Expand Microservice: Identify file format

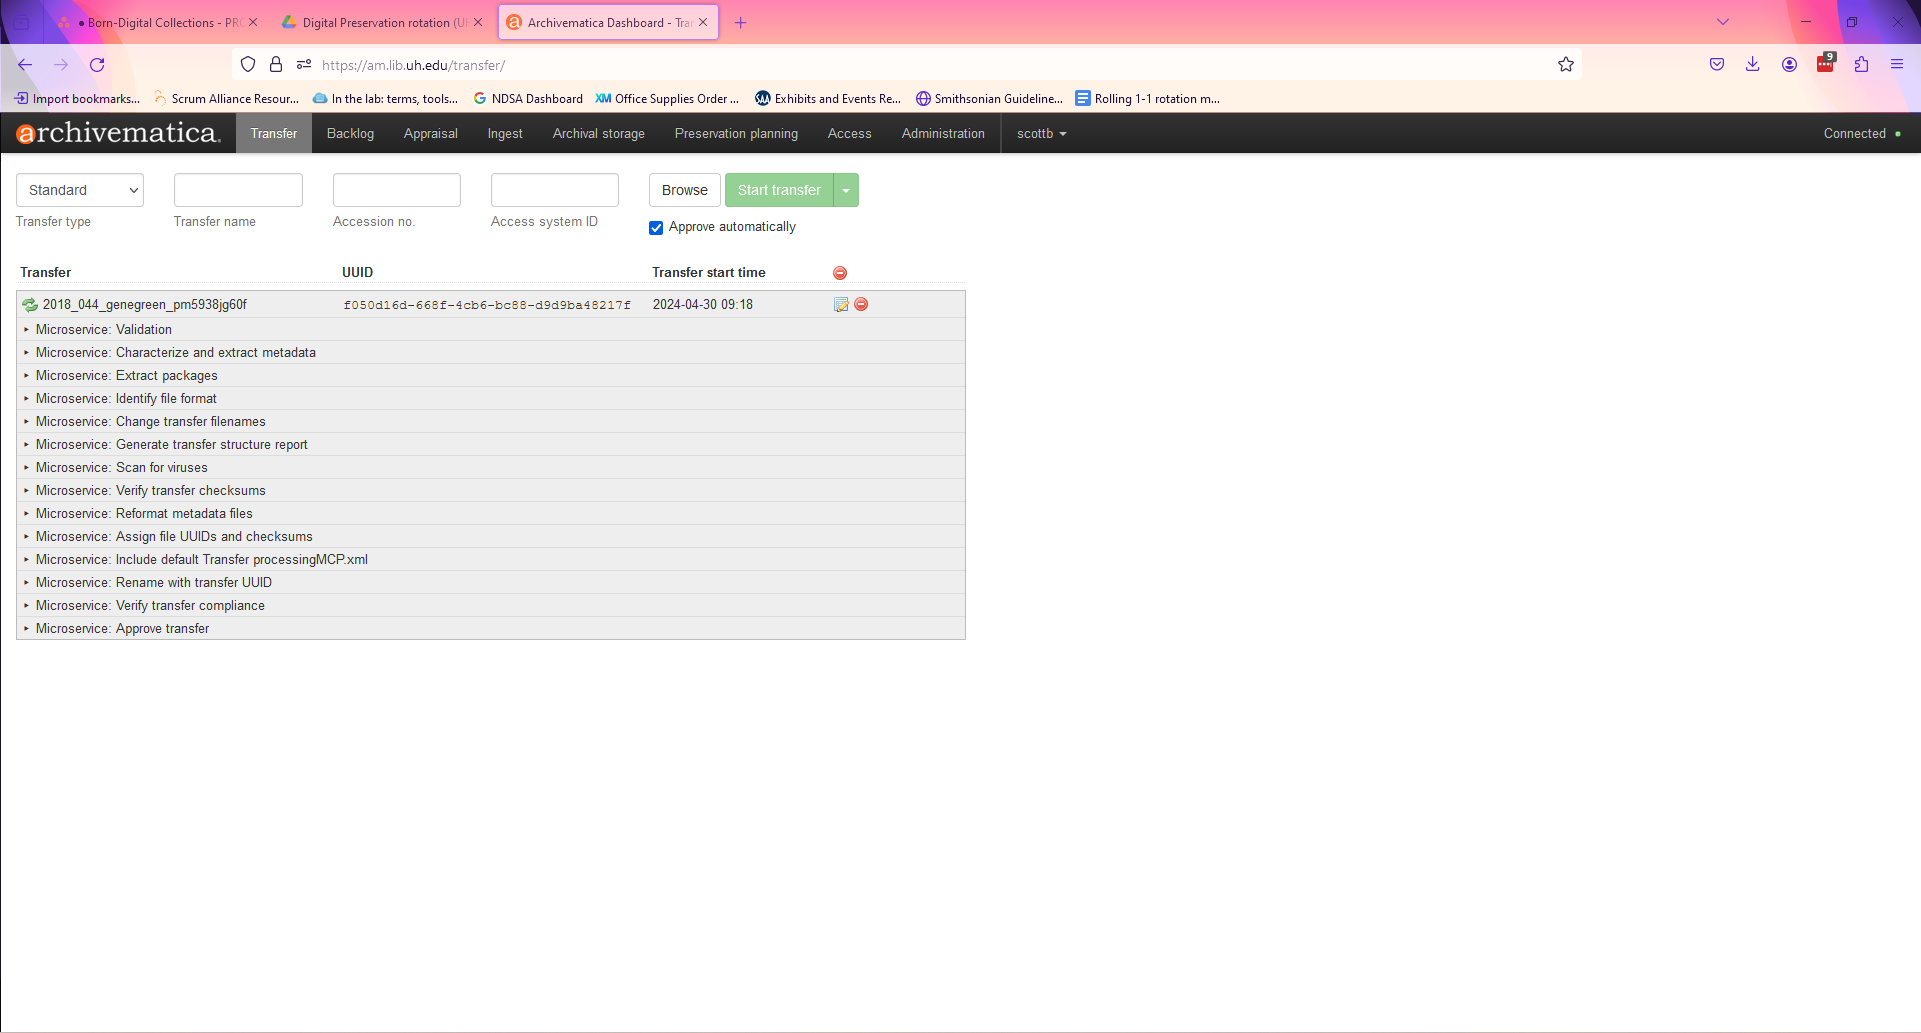tap(491, 398)
